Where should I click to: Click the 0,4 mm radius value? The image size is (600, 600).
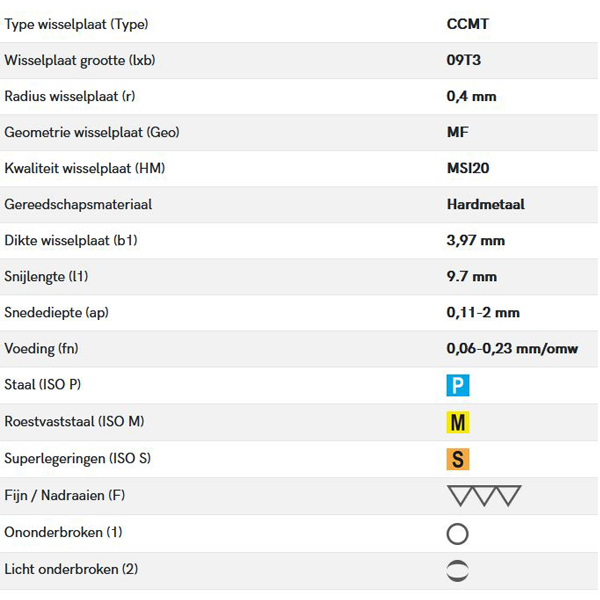(471, 96)
